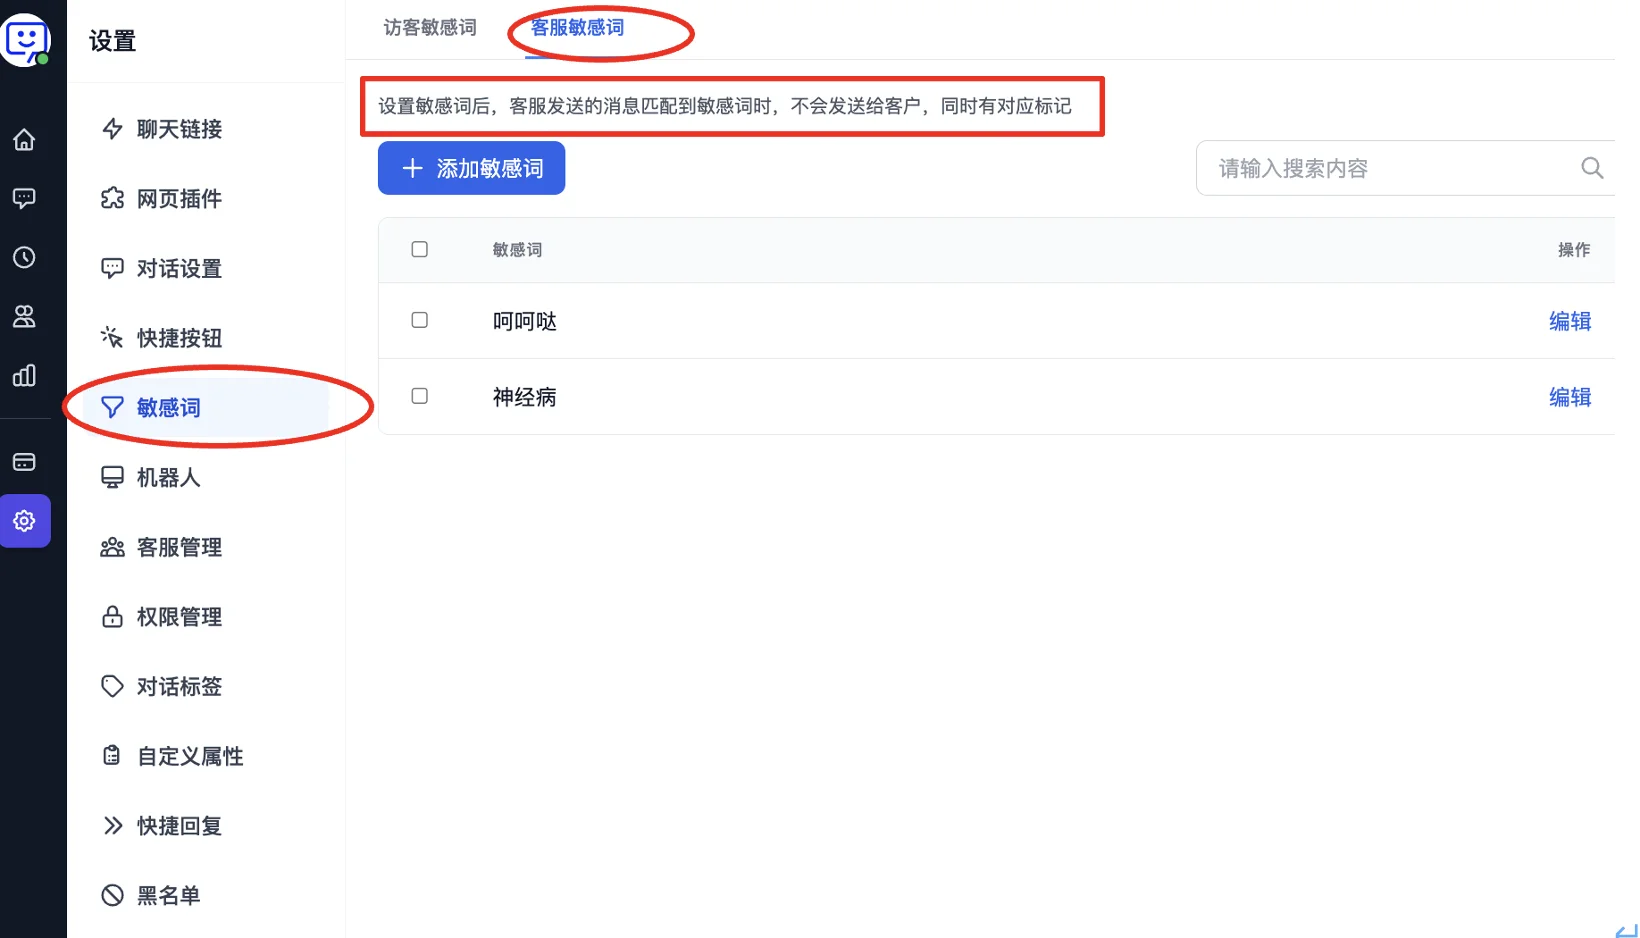Viewport: 1640px width, 938px height.
Task: Toggle the select-all checkbox in table header
Action: pos(420,249)
